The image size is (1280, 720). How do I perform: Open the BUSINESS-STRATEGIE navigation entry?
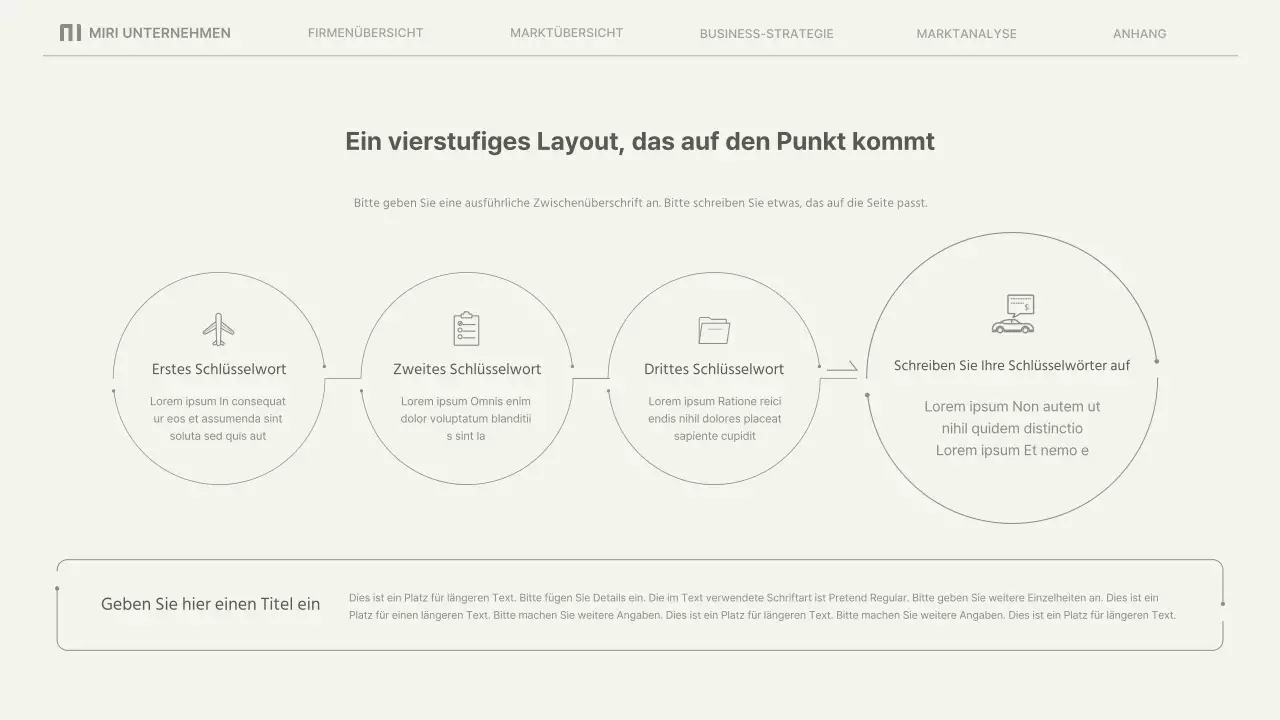pyautogui.click(x=767, y=33)
